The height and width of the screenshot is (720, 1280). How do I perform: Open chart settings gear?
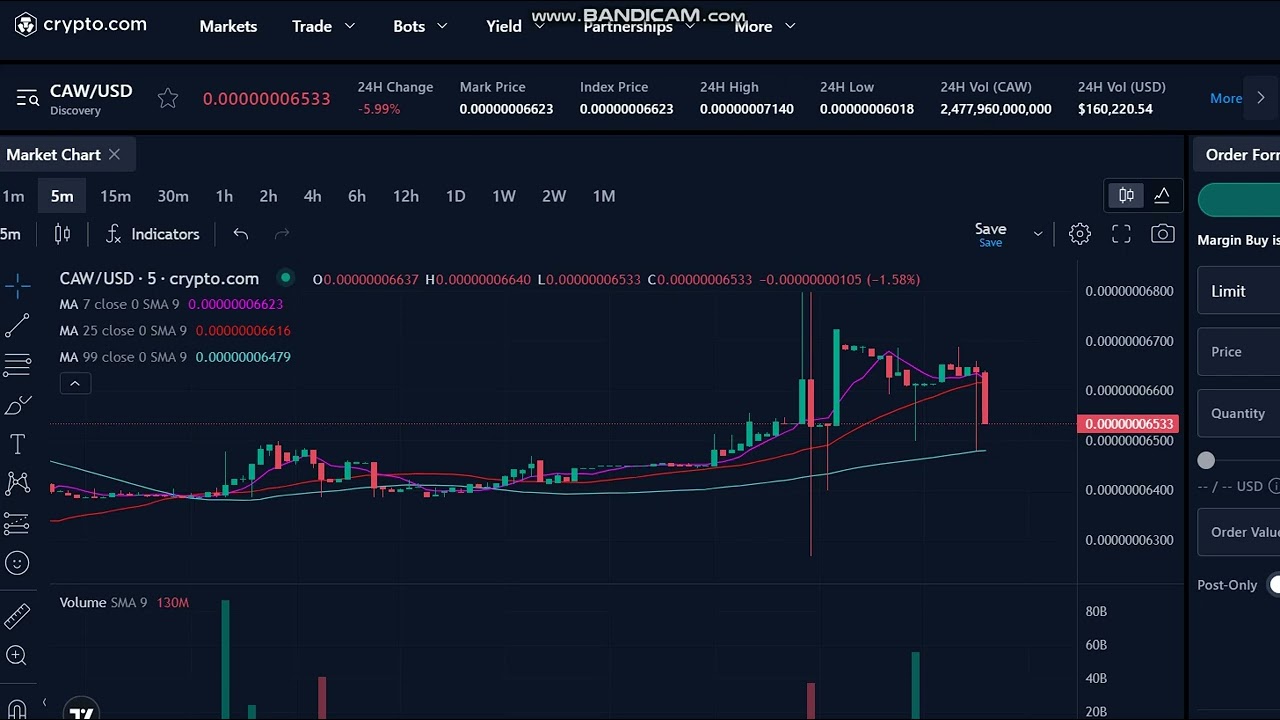pyautogui.click(x=1079, y=234)
